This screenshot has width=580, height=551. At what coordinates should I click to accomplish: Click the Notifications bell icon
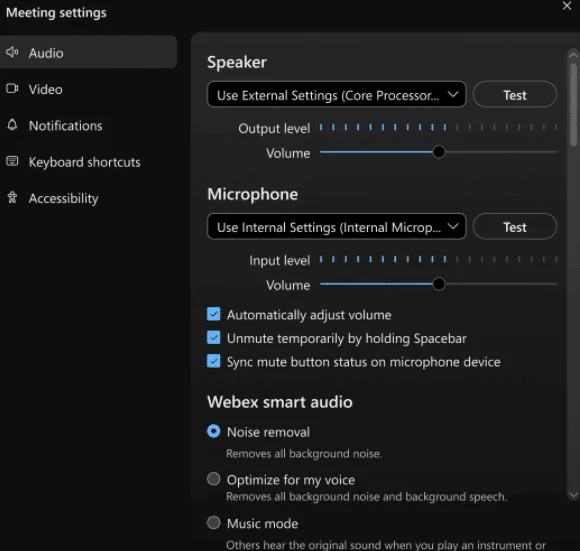[x=12, y=125]
